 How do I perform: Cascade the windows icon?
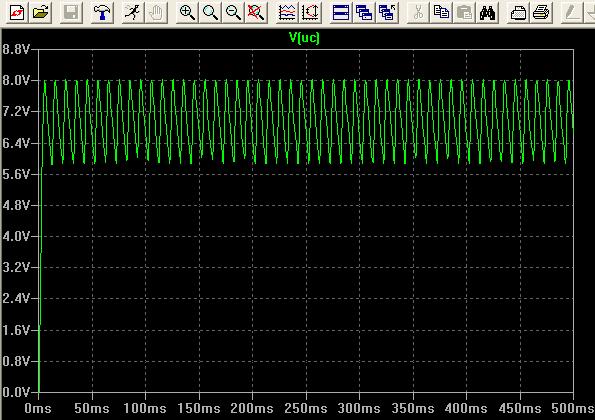click(364, 13)
